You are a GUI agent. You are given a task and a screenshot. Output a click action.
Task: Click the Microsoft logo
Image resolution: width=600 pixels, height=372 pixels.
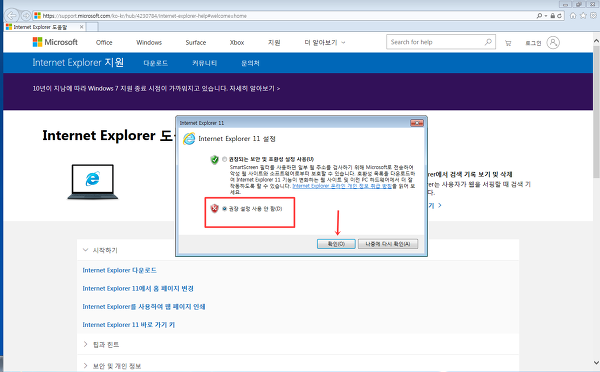[x=55, y=42]
